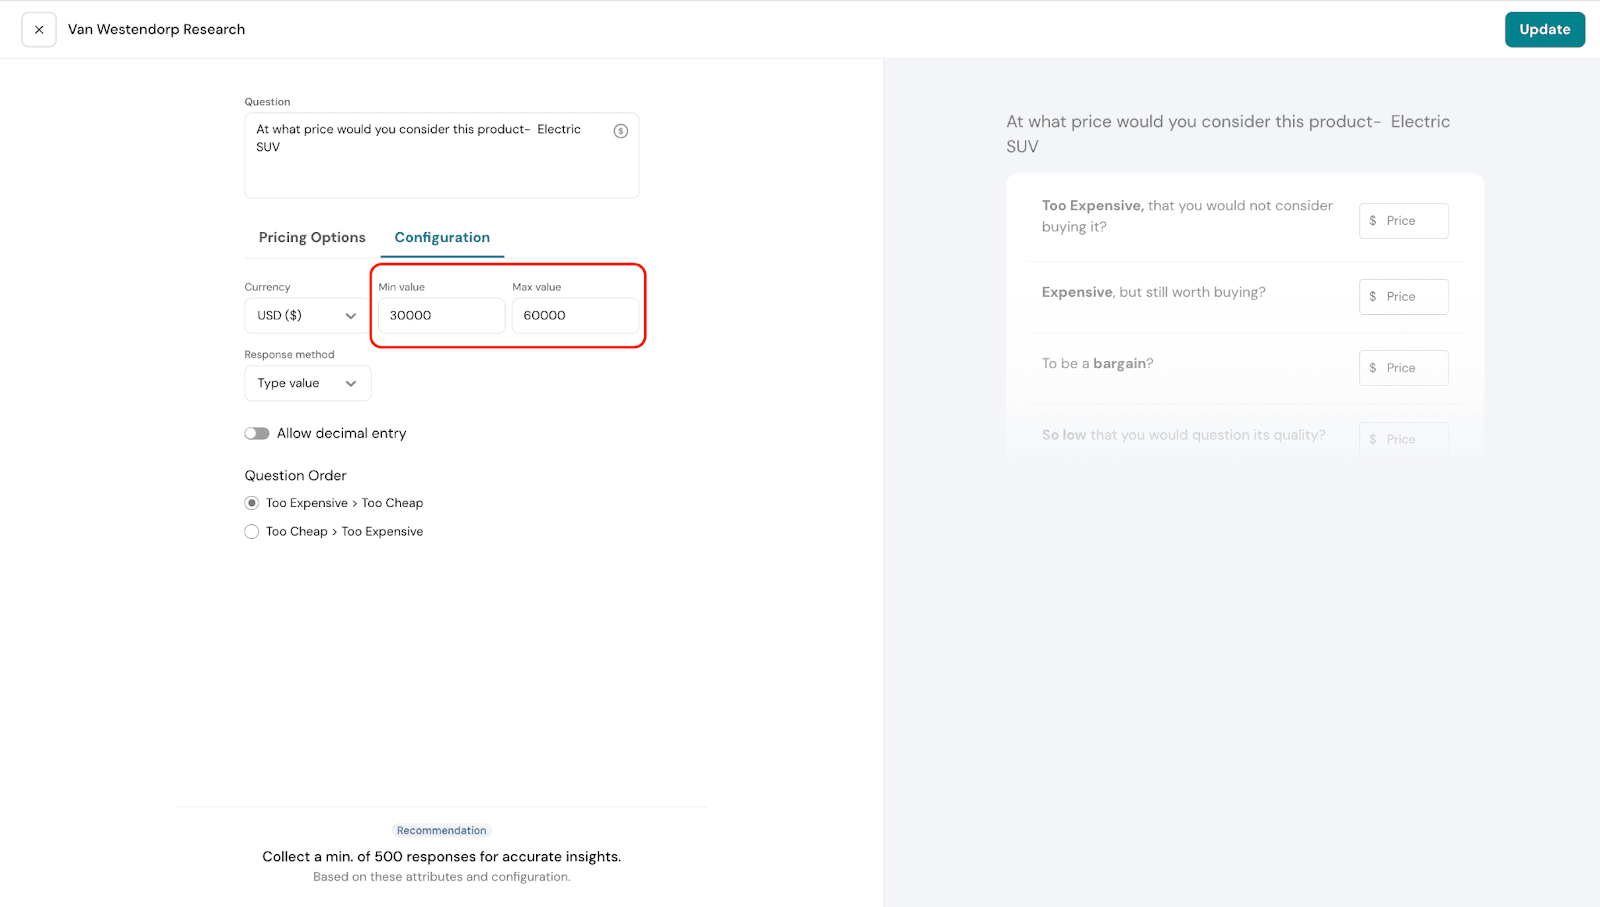Select Too Cheap > Too Expensive order
This screenshot has height=907, width=1600.
pos(252,532)
